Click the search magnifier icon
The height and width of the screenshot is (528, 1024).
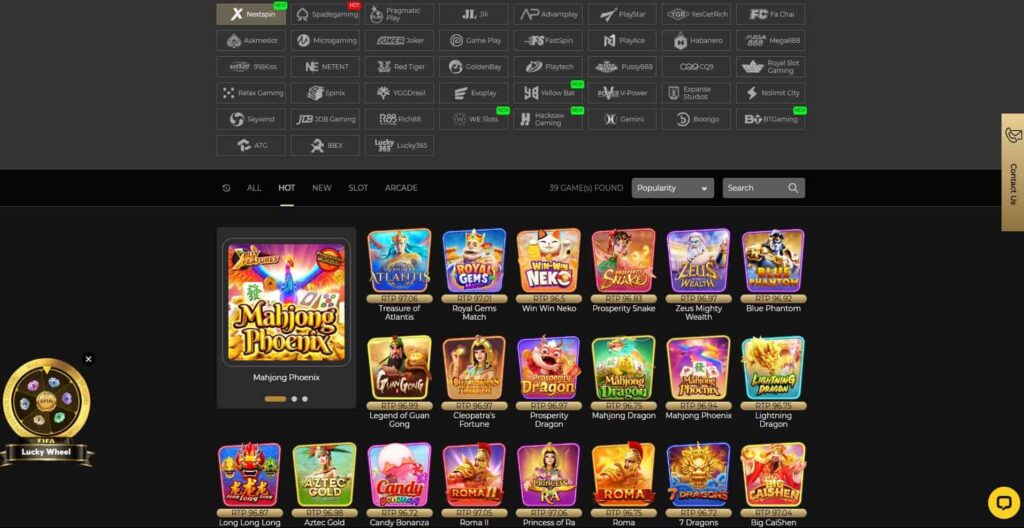pyautogui.click(x=793, y=188)
